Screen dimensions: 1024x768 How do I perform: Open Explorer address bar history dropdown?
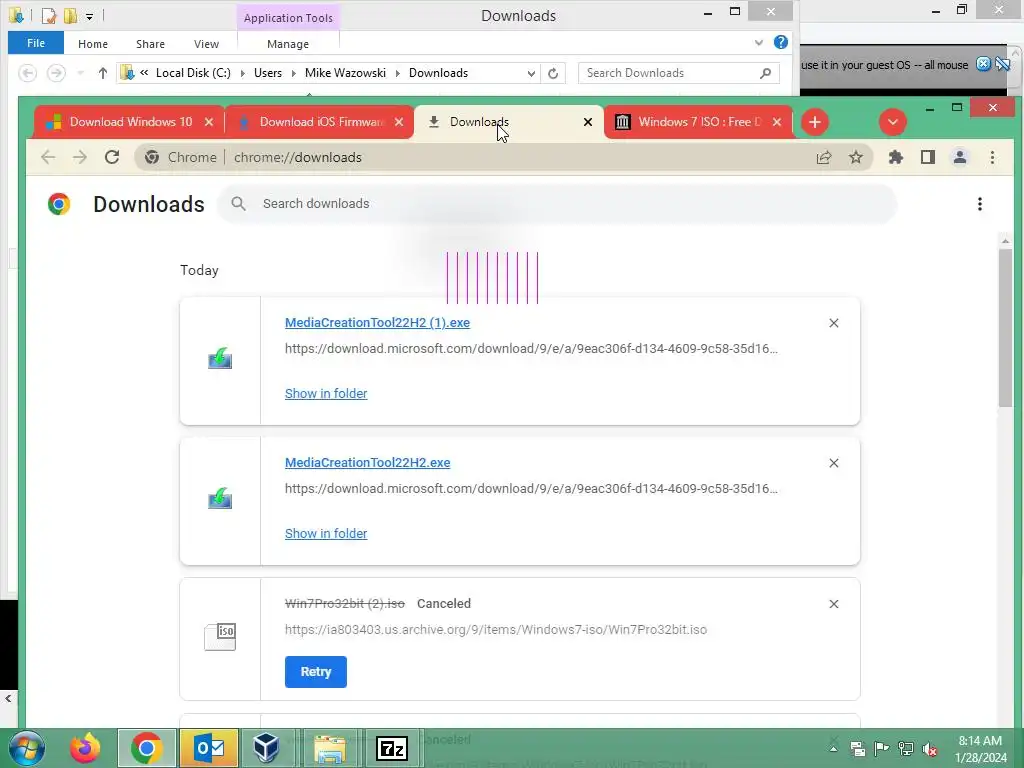[531, 74]
